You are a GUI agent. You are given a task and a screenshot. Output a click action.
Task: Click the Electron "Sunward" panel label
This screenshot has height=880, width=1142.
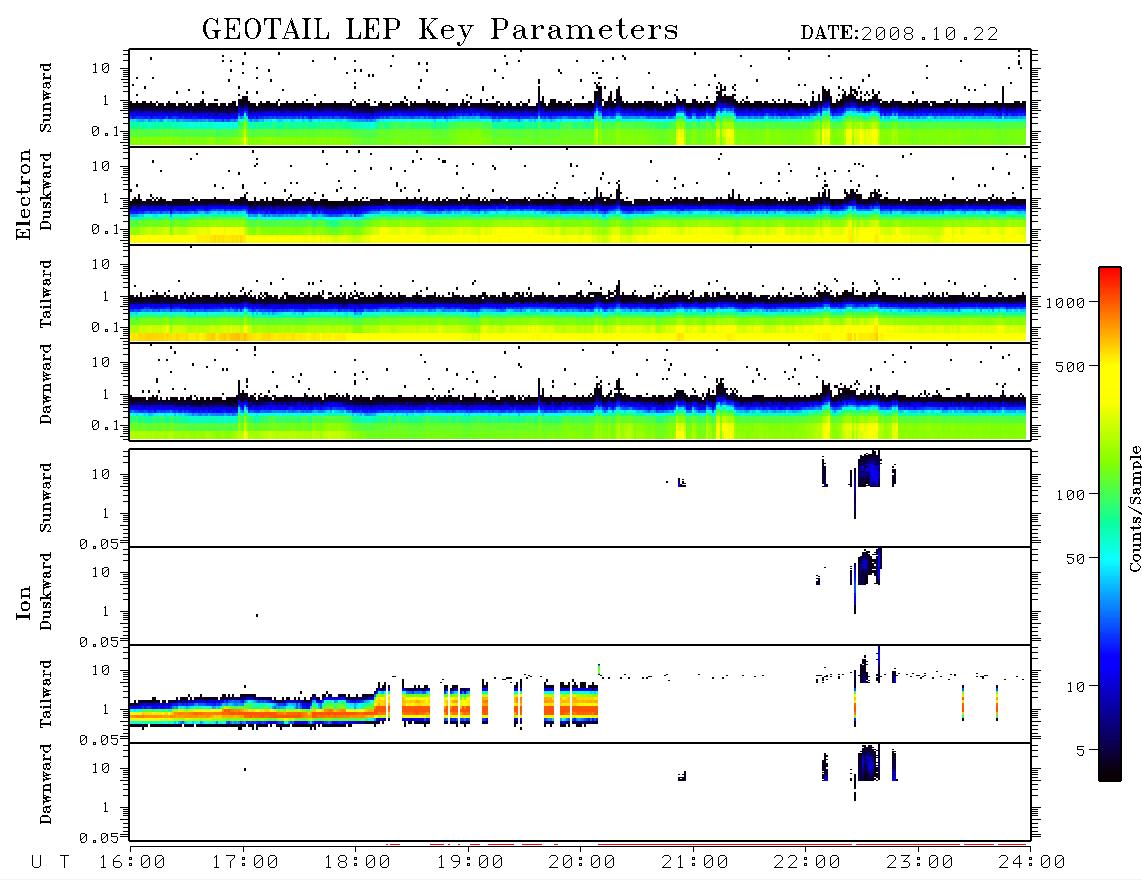46,98
